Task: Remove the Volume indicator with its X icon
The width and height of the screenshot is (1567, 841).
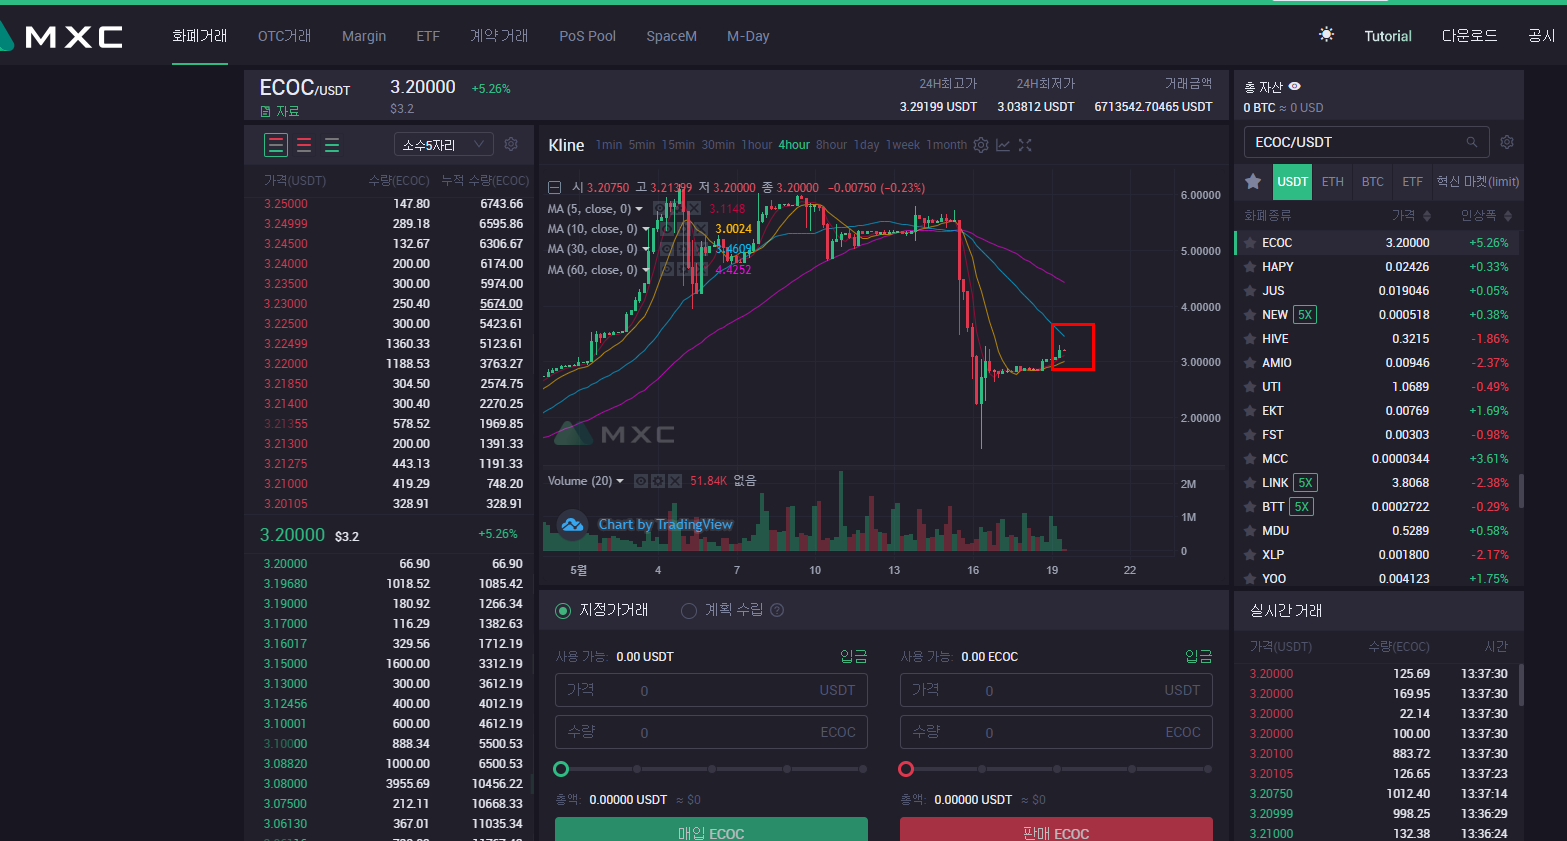Action: coord(675,481)
